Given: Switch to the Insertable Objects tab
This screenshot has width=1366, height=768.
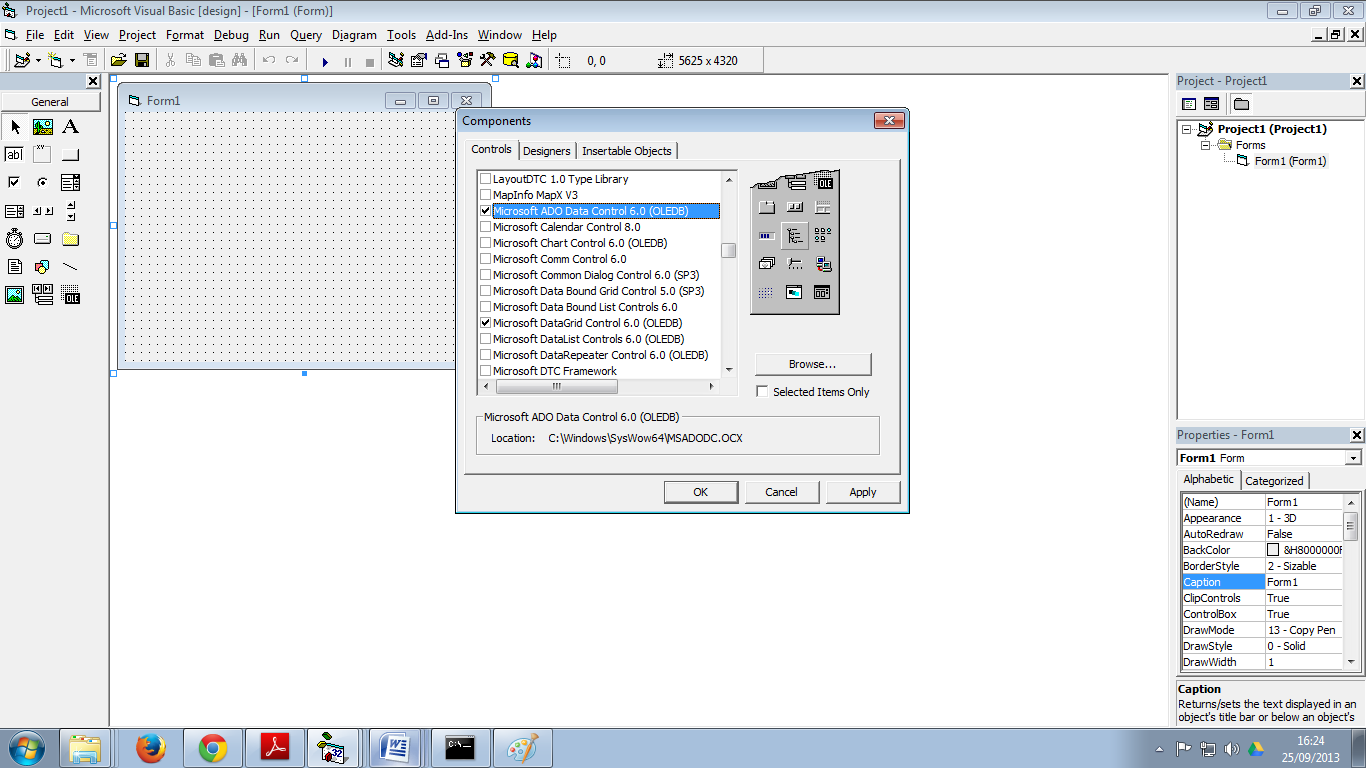Looking at the screenshot, I should (x=627, y=151).
